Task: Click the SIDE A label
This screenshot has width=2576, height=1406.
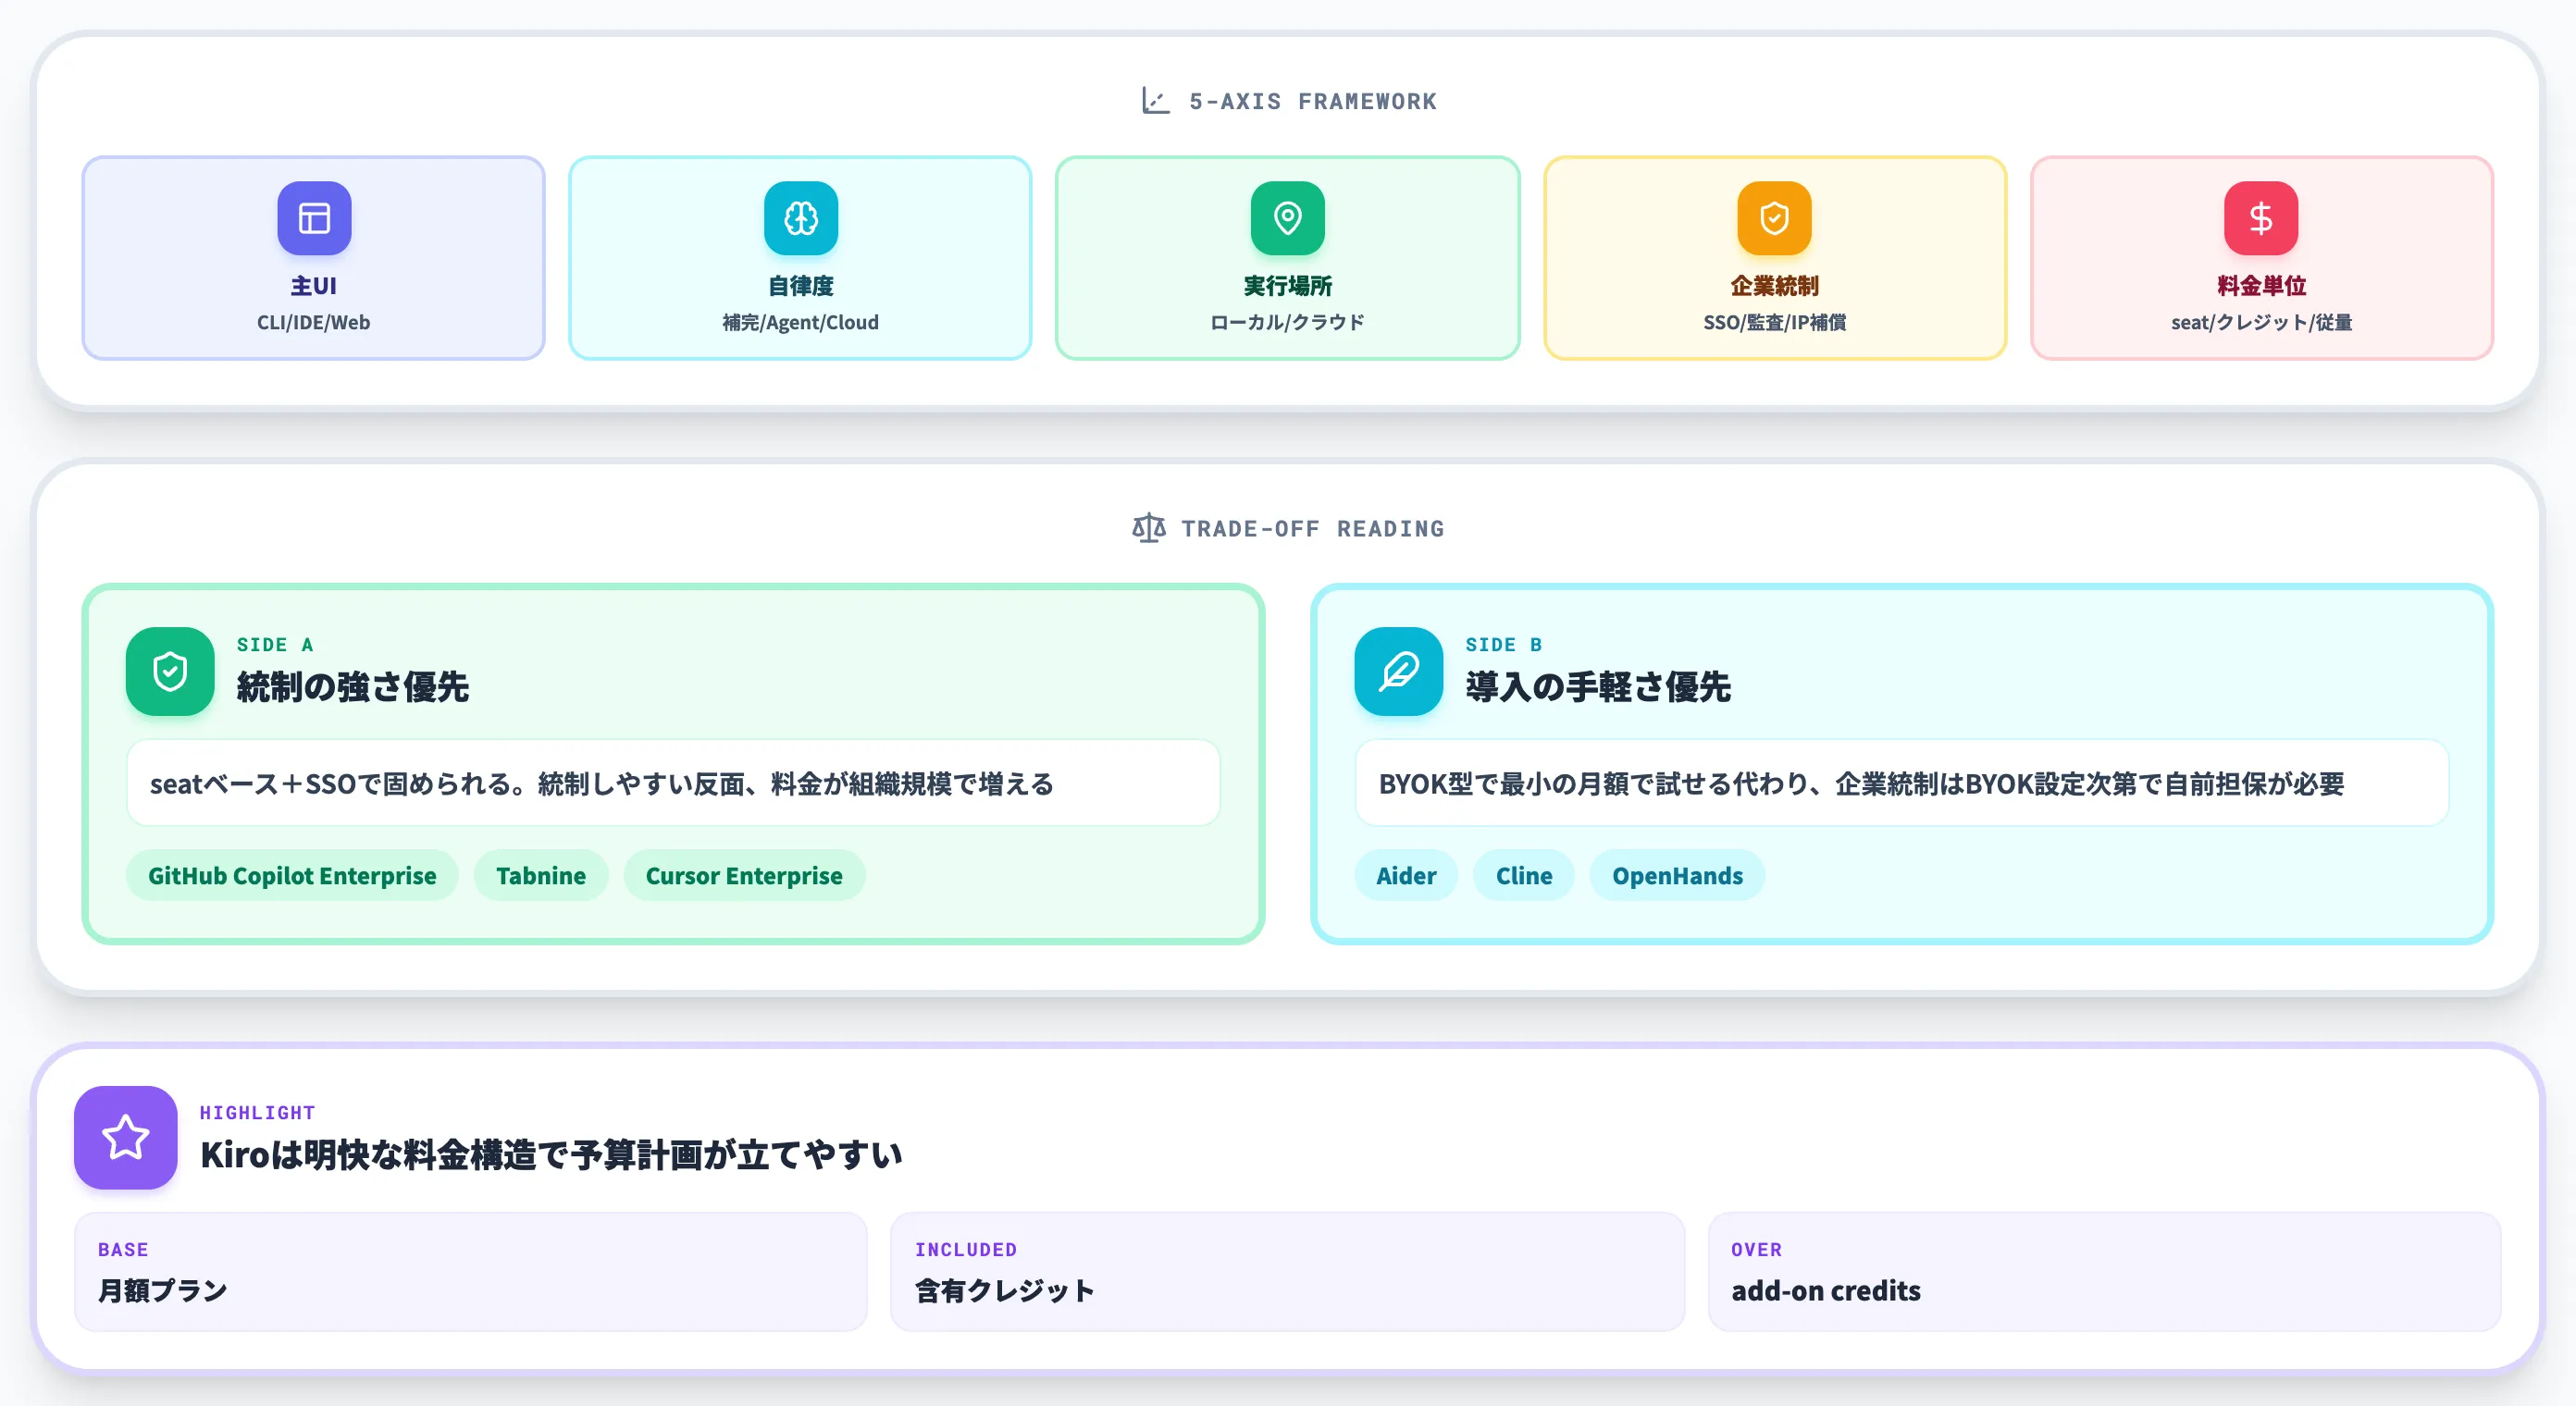Action: [x=275, y=645]
